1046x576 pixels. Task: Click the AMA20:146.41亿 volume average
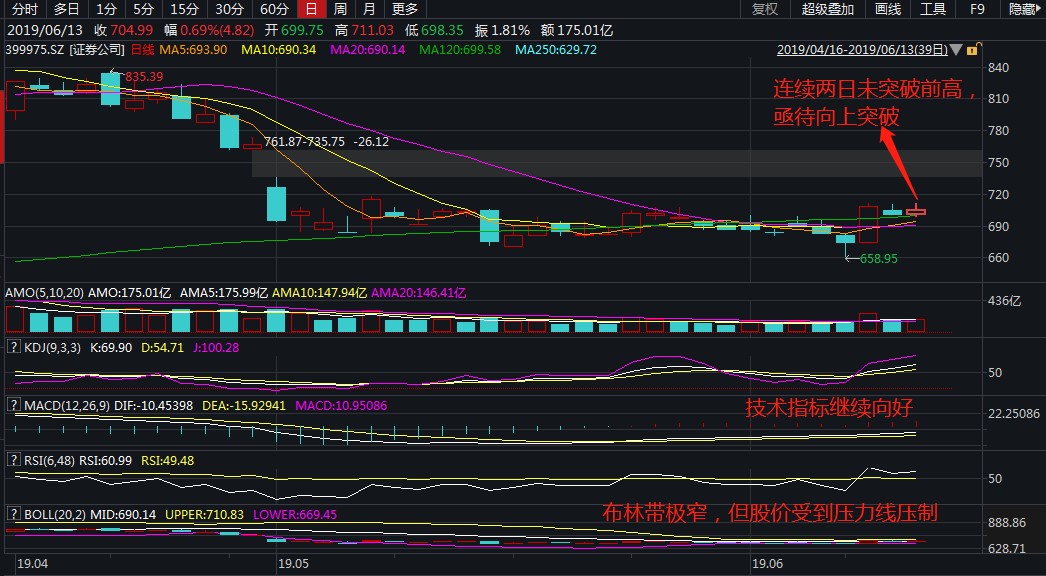(x=418, y=292)
